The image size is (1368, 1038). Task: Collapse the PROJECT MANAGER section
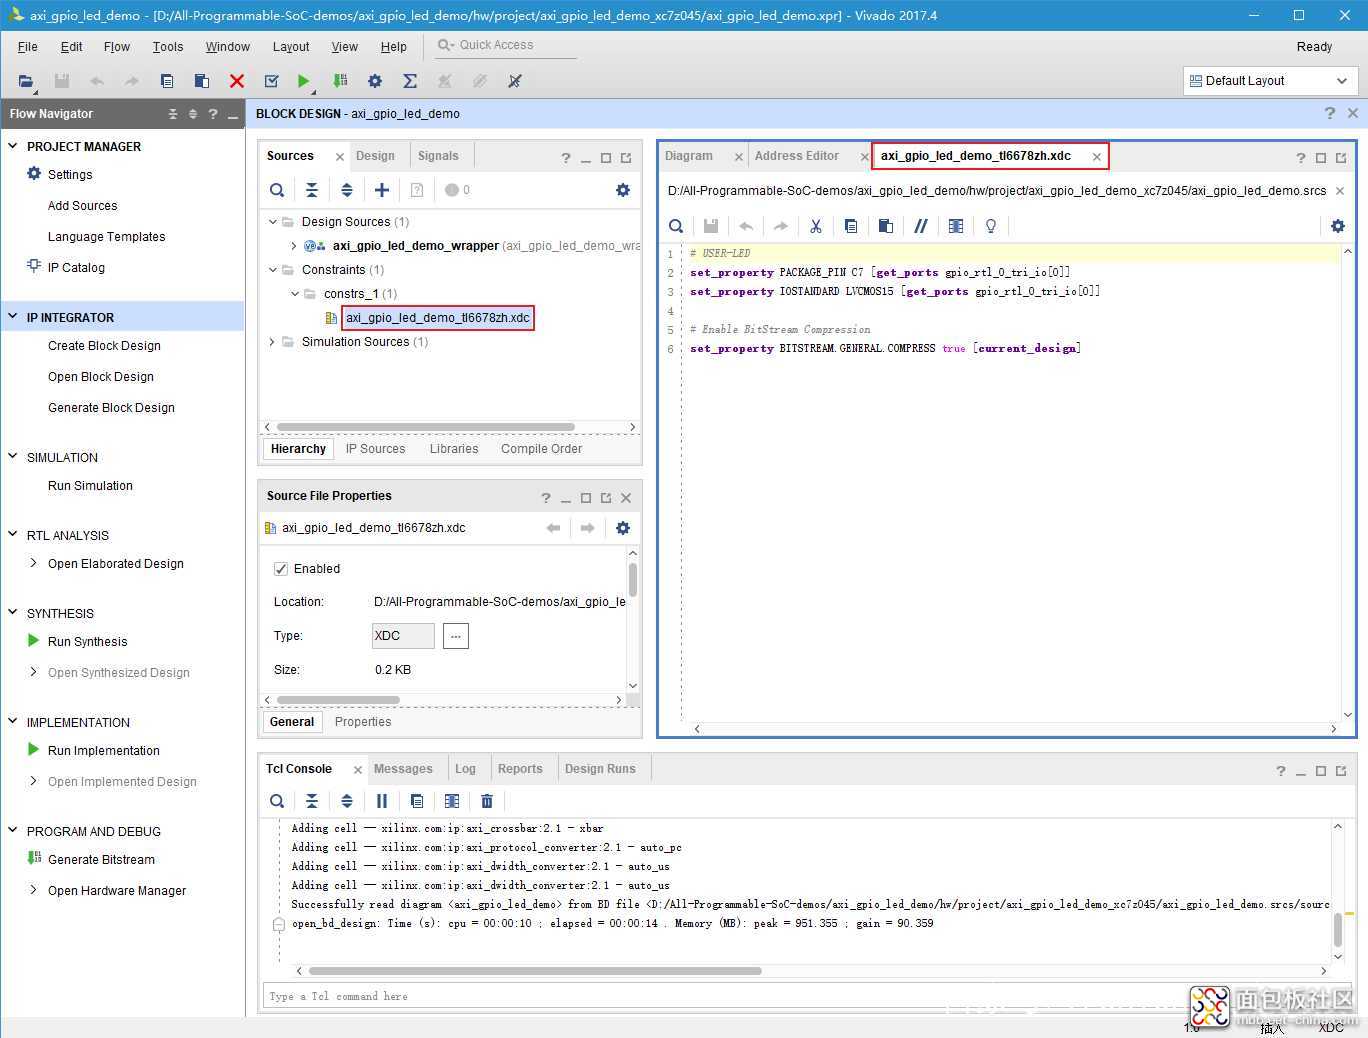pyautogui.click(x=13, y=146)
